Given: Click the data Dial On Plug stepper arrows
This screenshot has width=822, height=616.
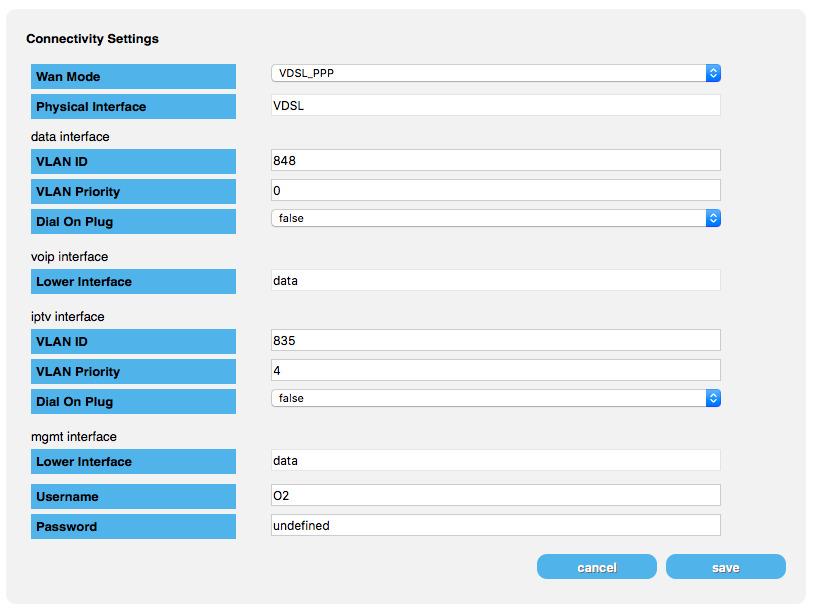Looking at the screenshot, I should pyautogui.click(x=713, y=218).
